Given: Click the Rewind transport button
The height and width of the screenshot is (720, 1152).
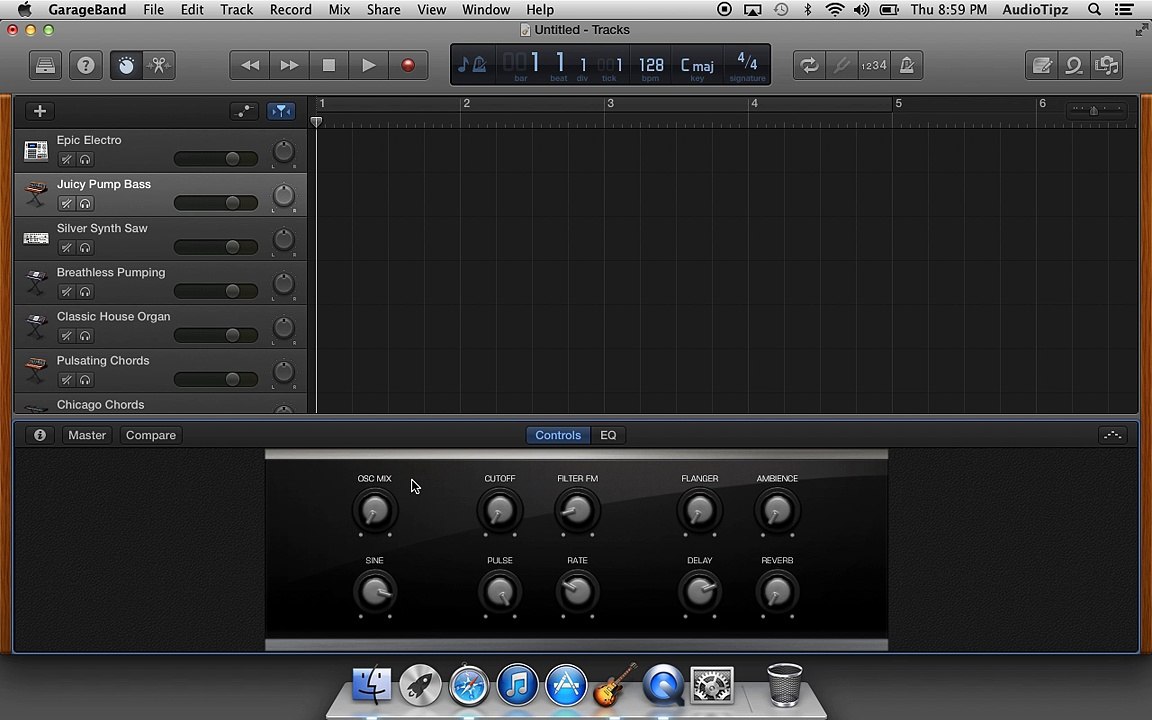Looking at the screenshot, I should click(250, 65).
